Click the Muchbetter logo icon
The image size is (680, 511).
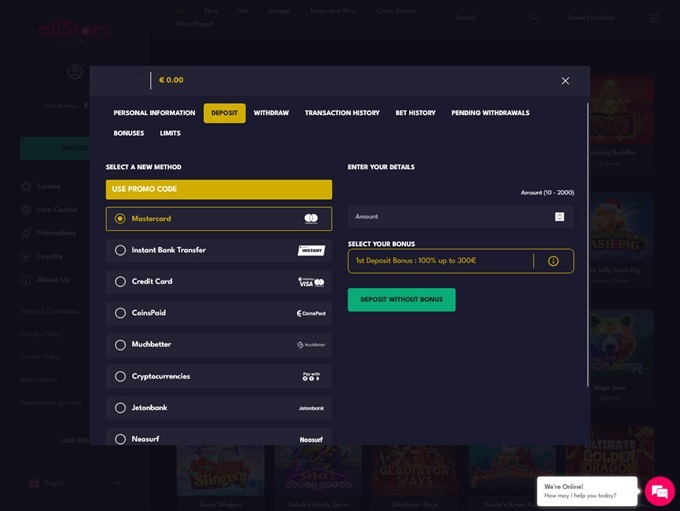pos(311,345)
